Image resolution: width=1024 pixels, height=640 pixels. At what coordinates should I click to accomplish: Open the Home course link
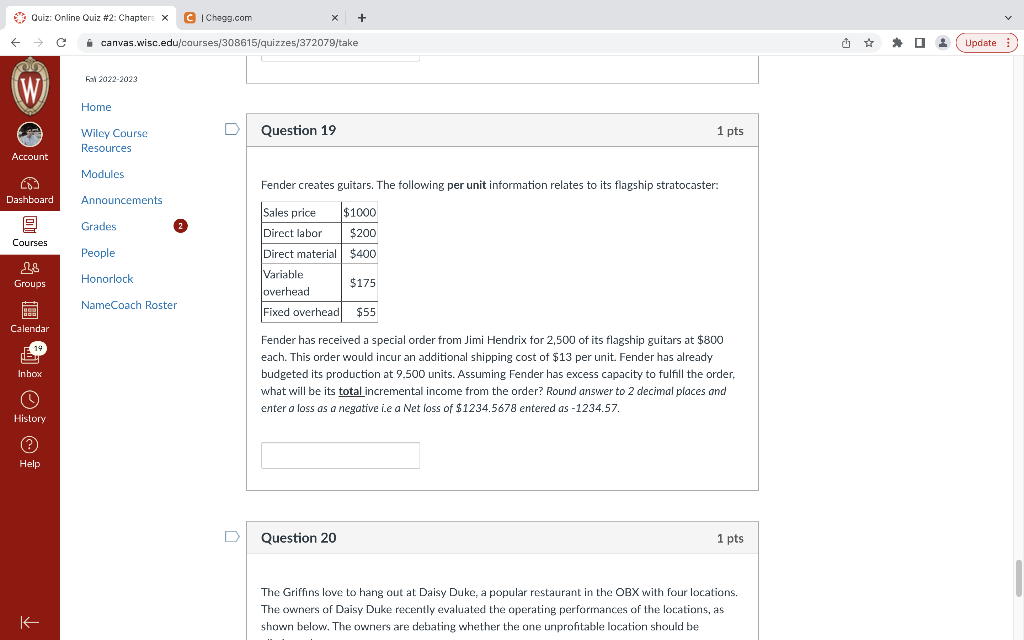tap(96, 107)
